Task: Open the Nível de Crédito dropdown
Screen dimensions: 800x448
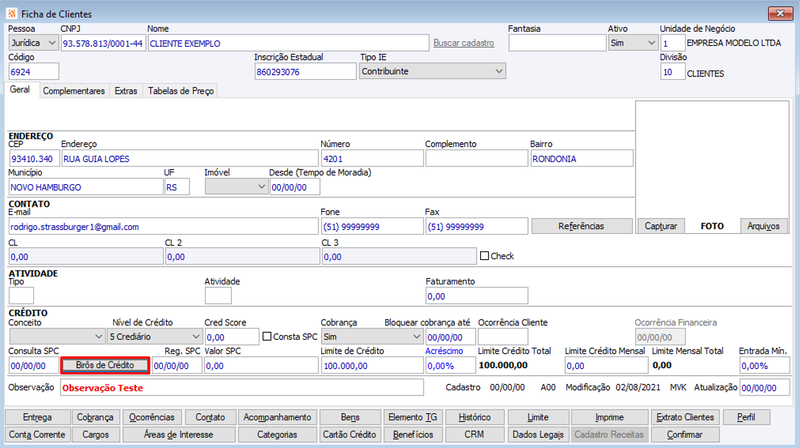Action: point(155,337)
